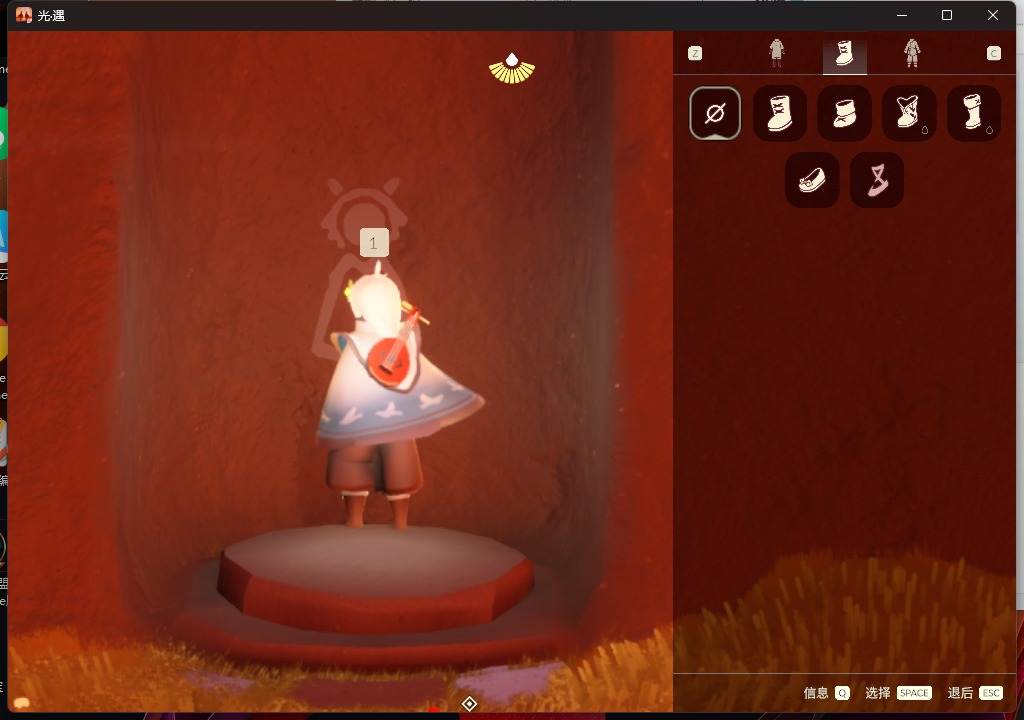Open the chat bubble icon at bottom left
The height and width of the screenshot is (720, 1024).
tap(22, 702)
